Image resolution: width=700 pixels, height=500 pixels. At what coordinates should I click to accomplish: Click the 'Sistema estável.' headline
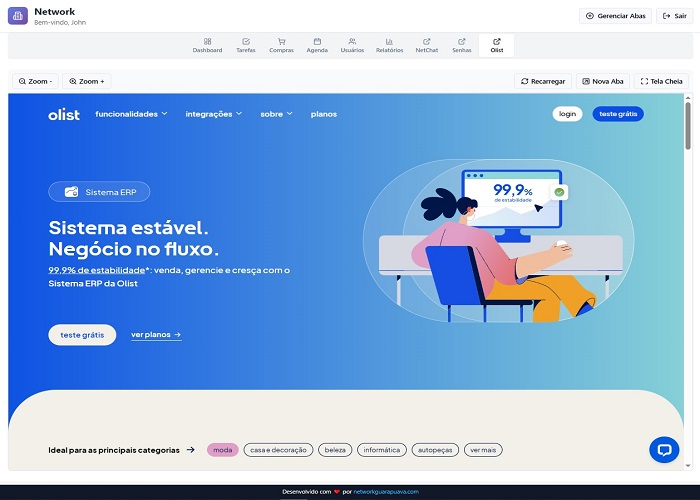click(x=128, y=228)
